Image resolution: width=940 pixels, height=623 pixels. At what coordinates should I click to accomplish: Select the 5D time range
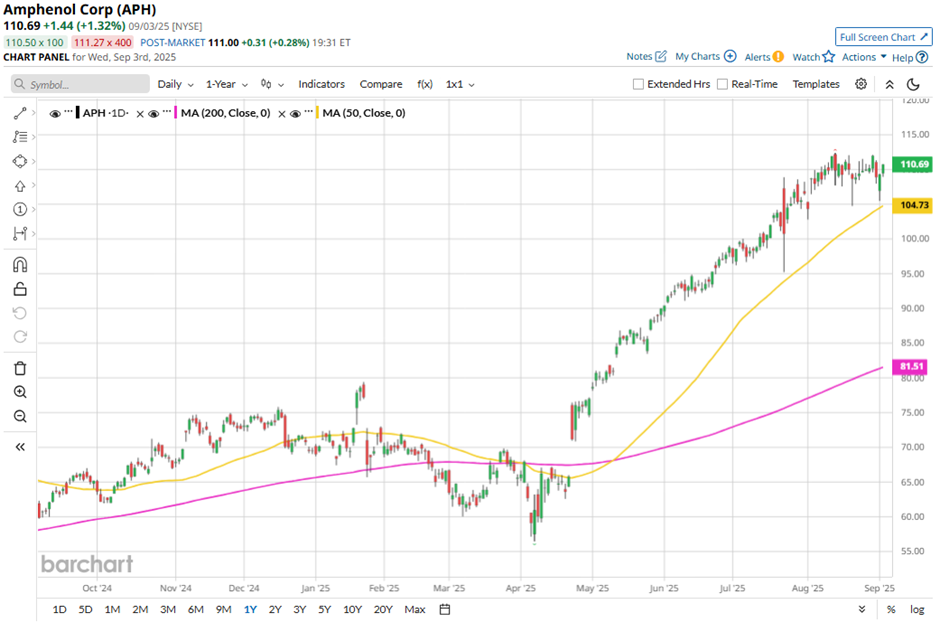86,609
